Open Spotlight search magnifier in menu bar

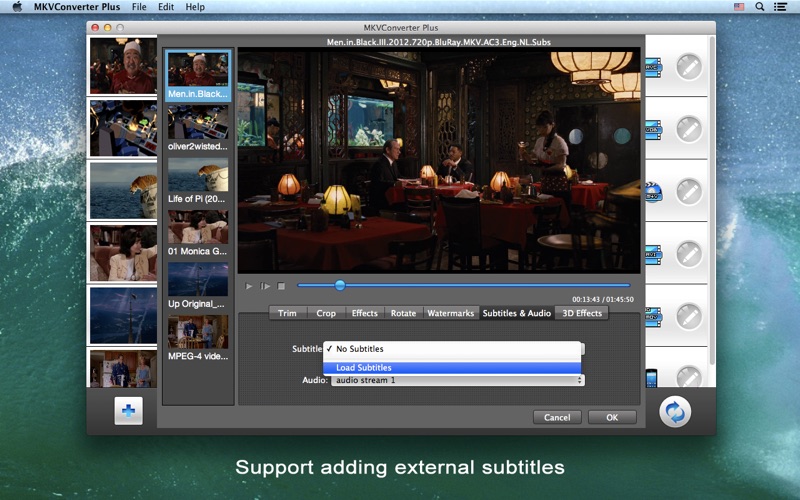760,7
